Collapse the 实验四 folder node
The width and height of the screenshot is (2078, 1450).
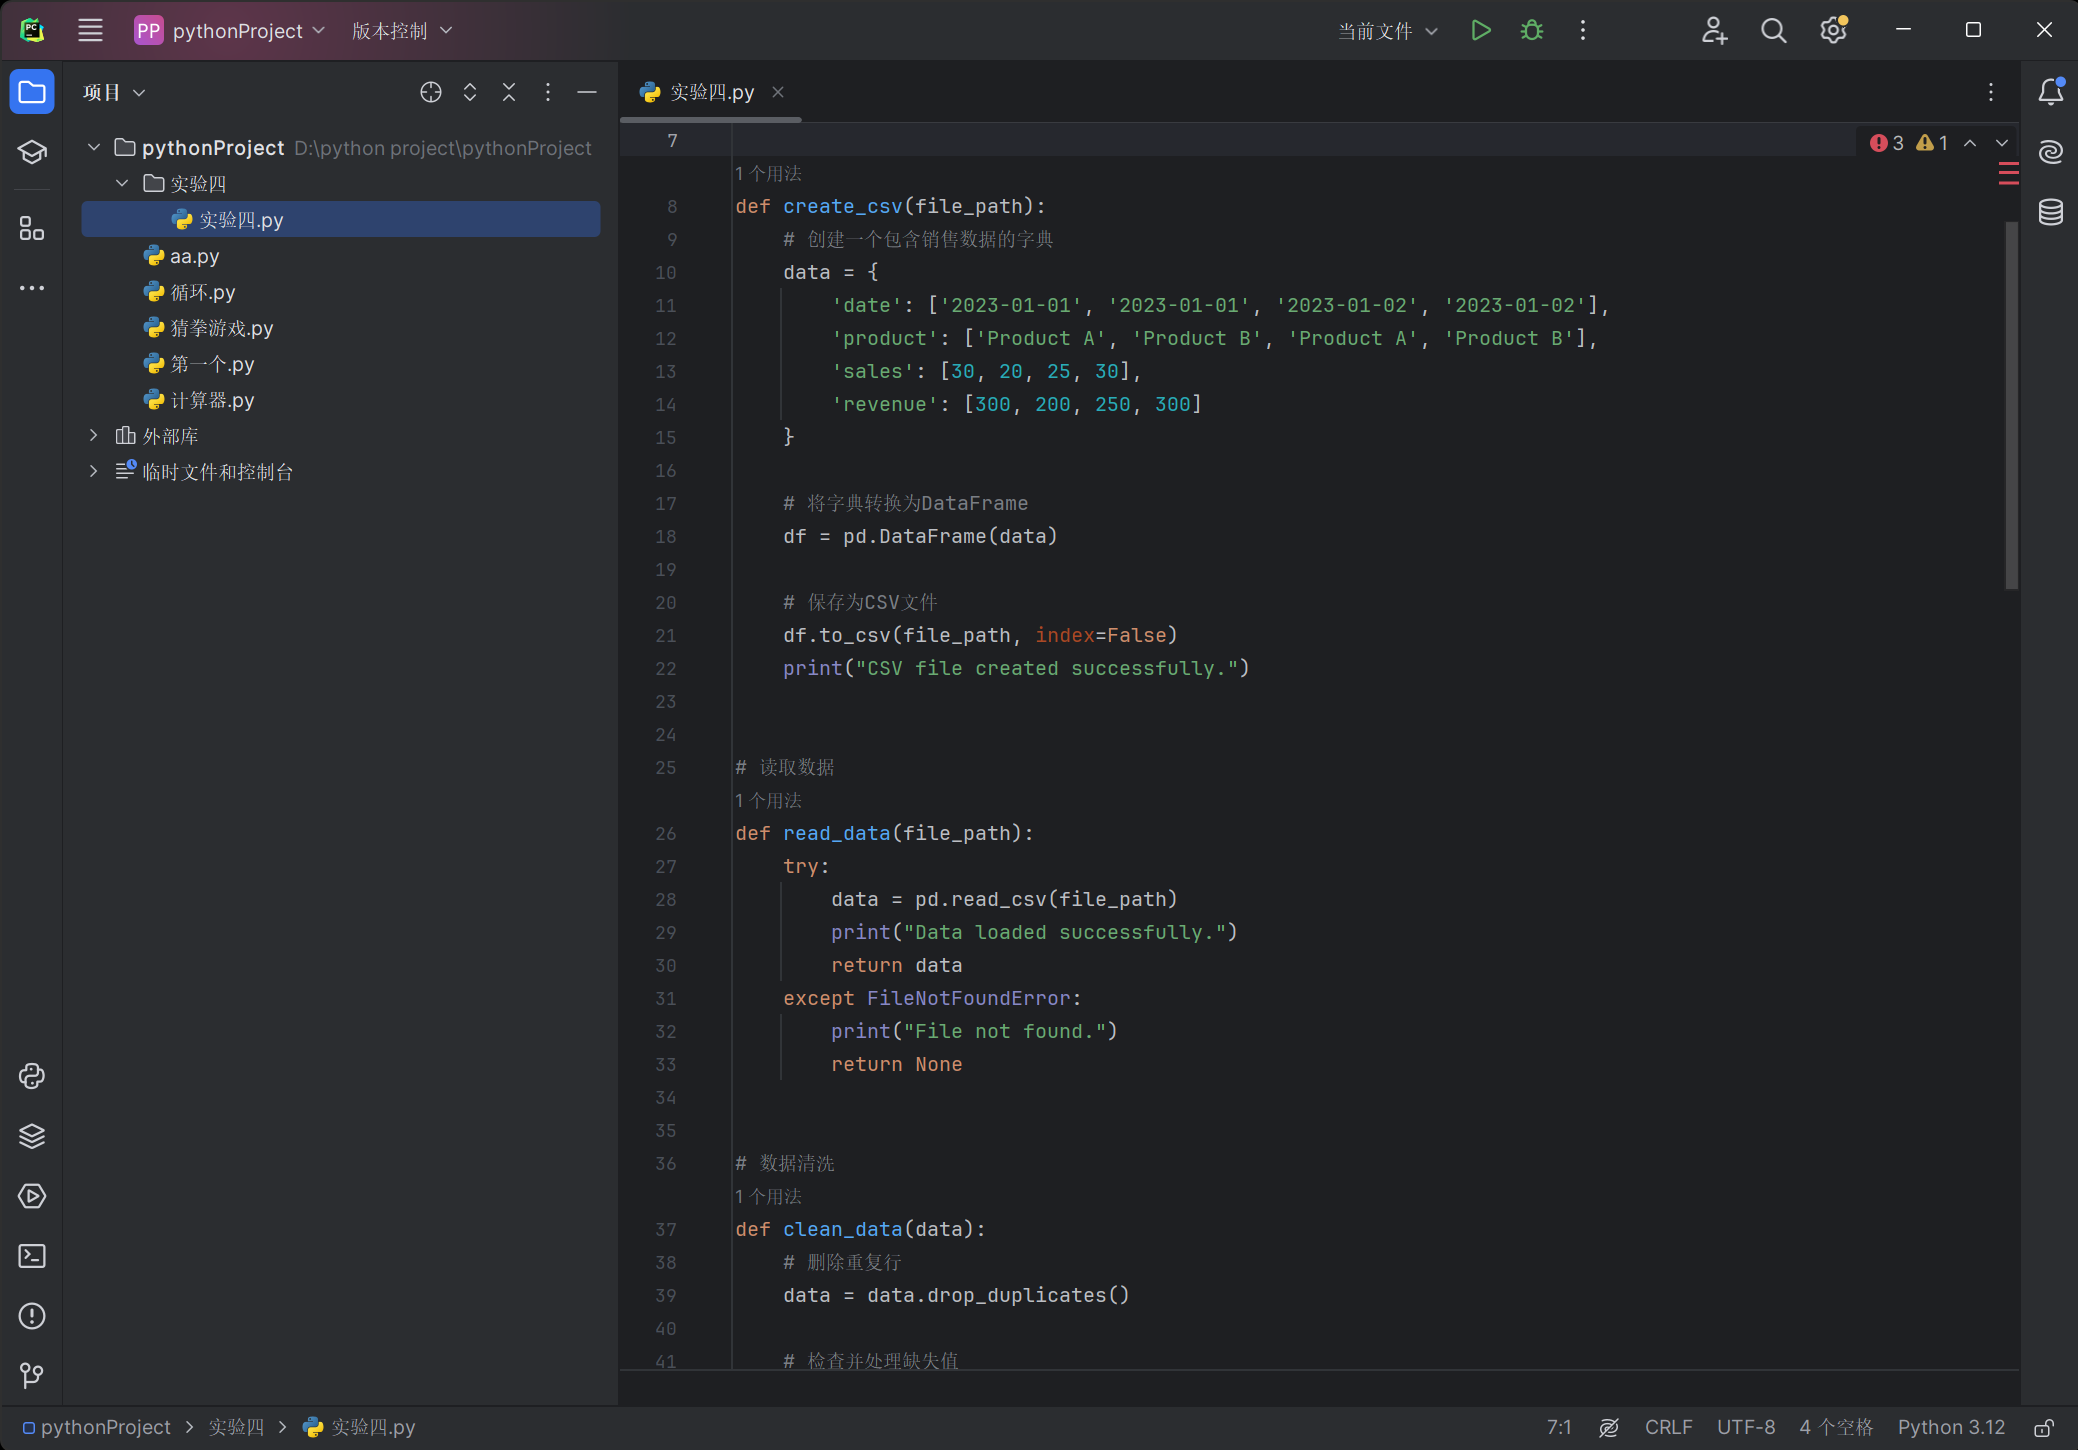click(122, 184)
